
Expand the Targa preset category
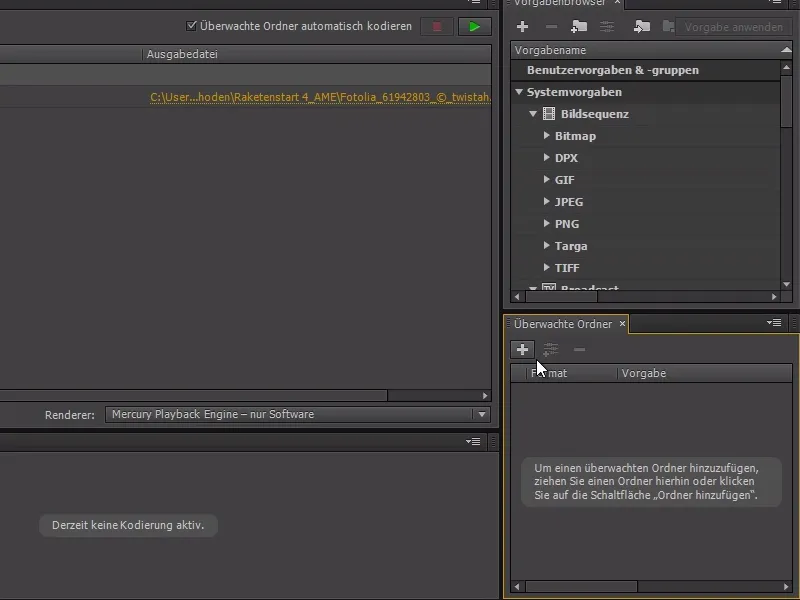pyautogui.click(x=546, y=245)
